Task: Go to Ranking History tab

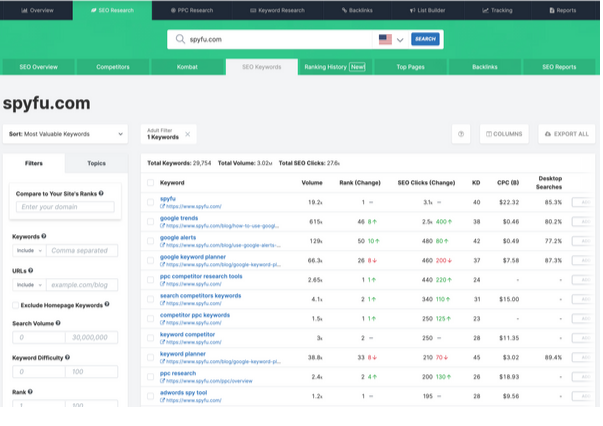Action: click(x=335, y=67)
